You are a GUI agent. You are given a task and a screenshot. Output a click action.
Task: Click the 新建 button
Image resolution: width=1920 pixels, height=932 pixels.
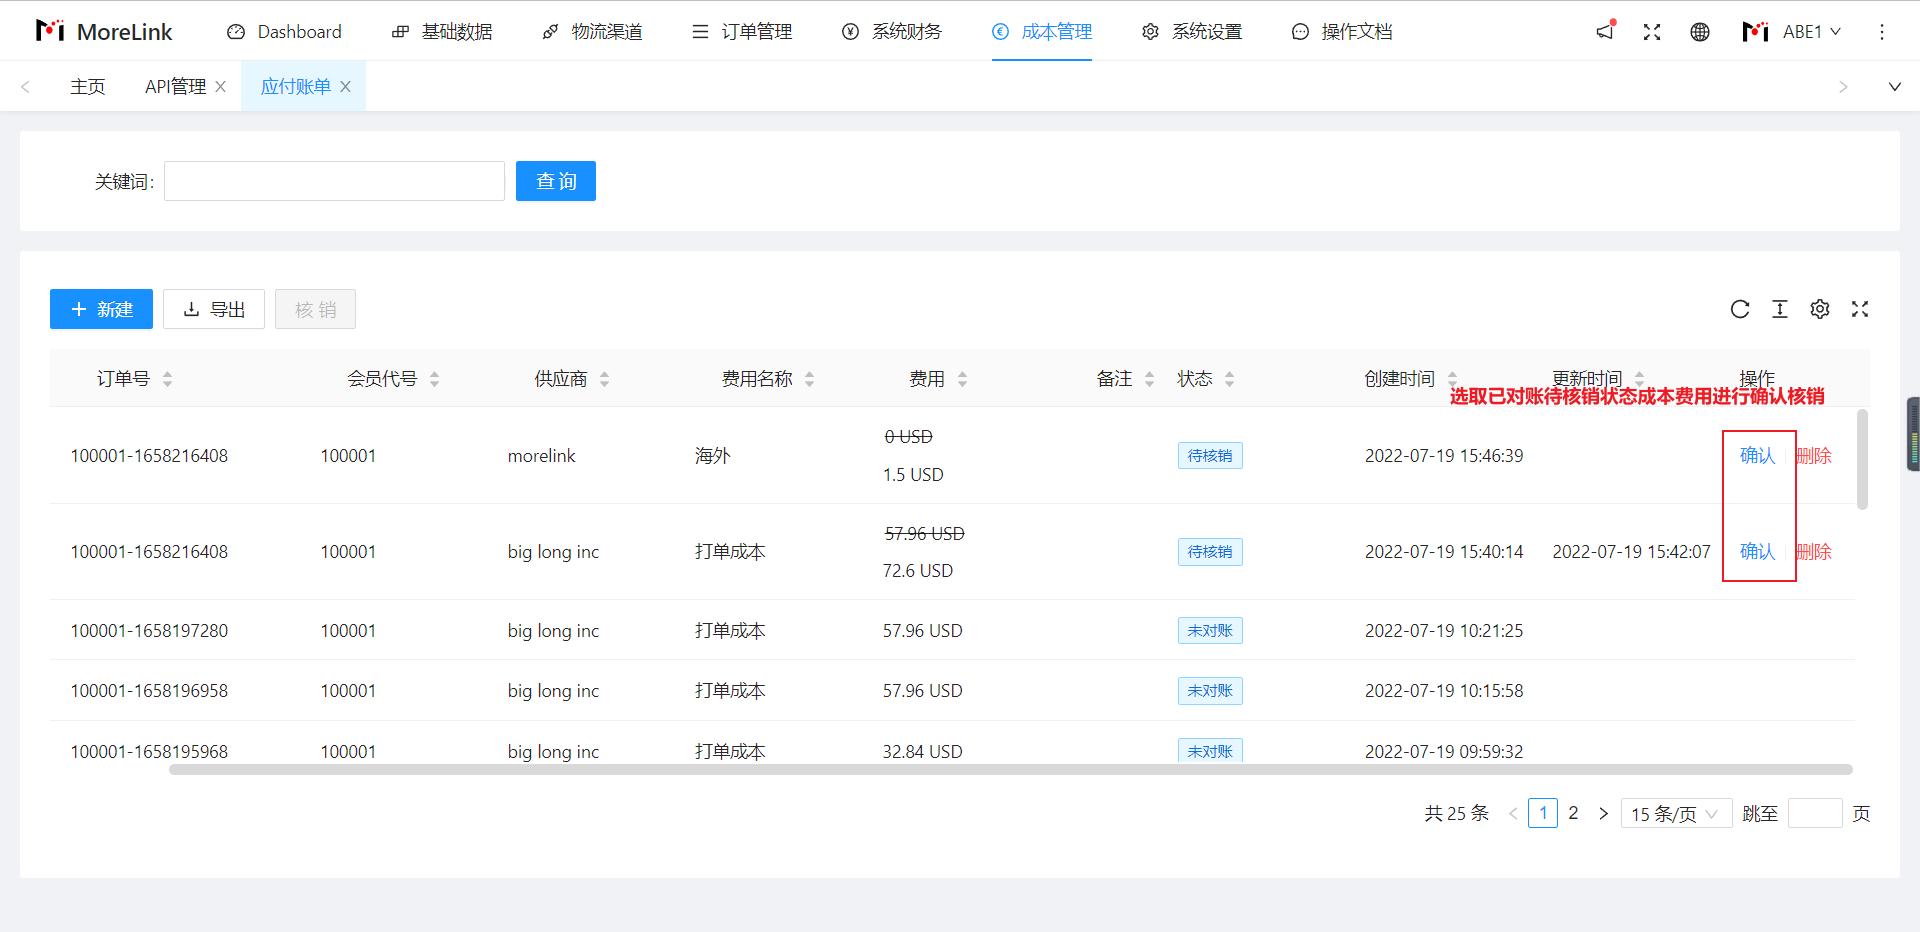click(x=101, y=309)
